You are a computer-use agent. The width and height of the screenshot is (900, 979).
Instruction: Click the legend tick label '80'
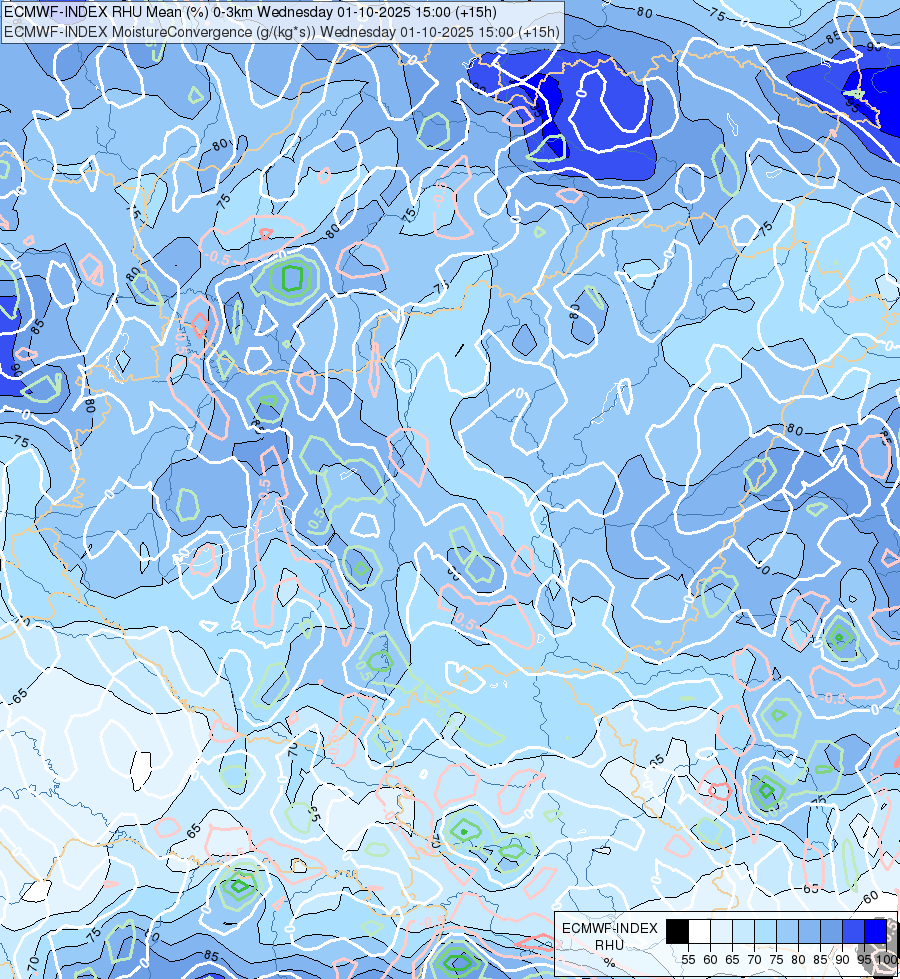798,960
